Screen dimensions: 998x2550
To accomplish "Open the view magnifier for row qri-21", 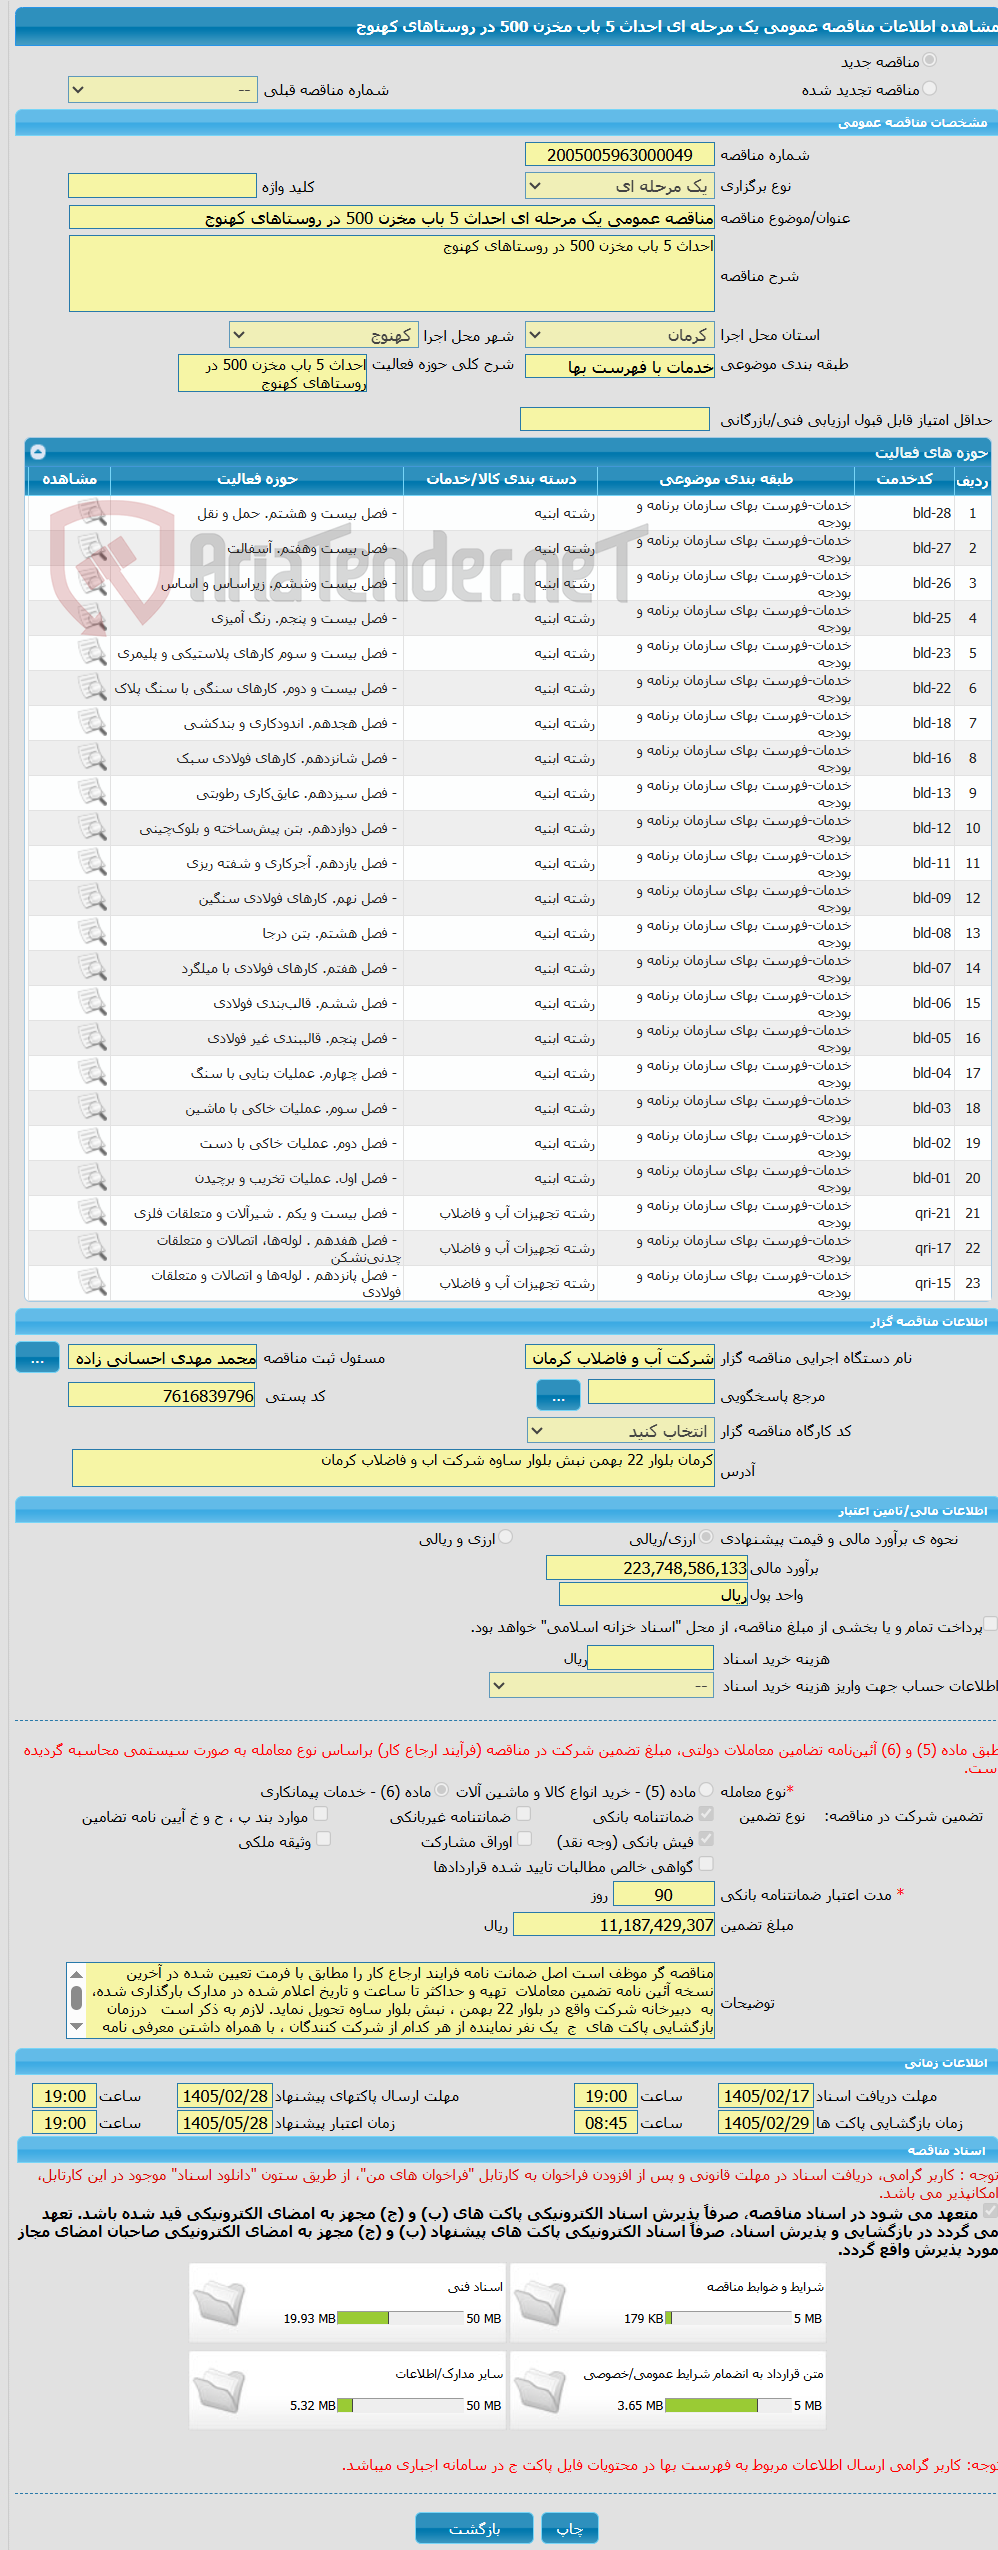I will [x=92, y=1213].
